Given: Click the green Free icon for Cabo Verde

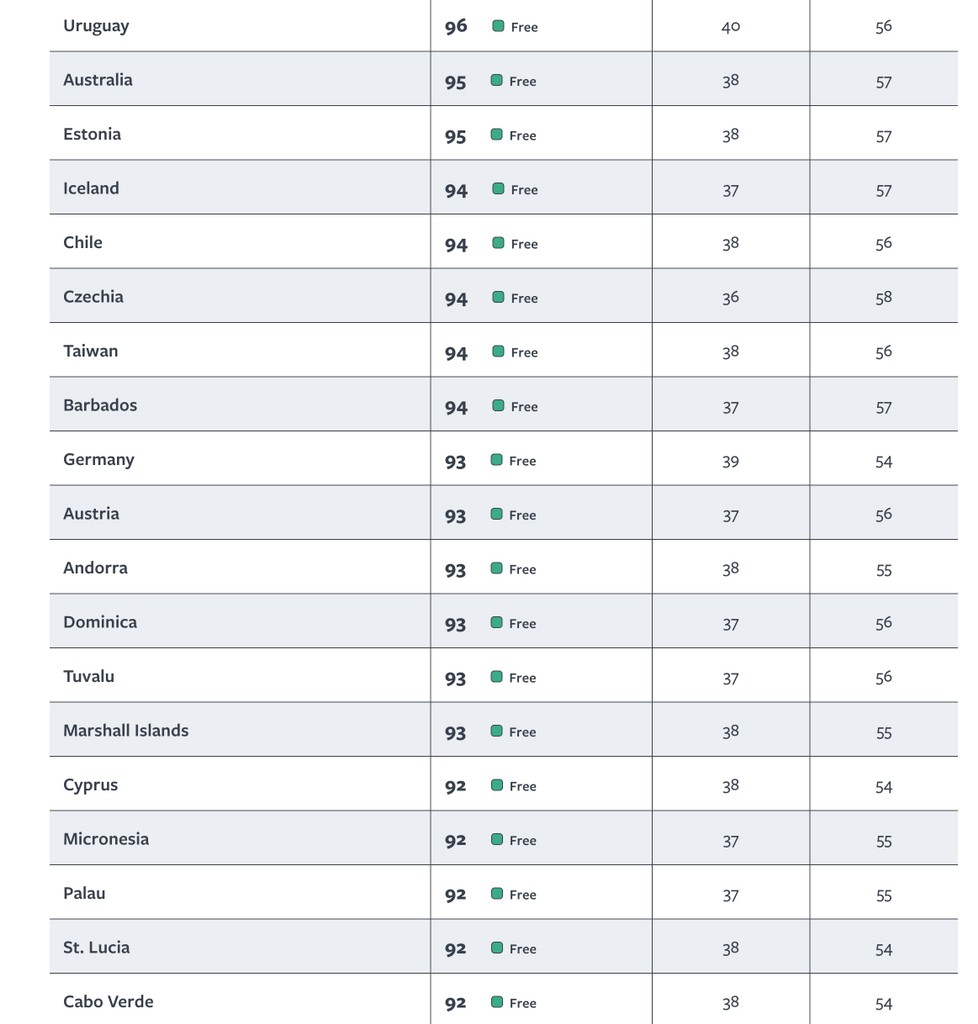Looking at the screenshot, I should click(497, 1002).
